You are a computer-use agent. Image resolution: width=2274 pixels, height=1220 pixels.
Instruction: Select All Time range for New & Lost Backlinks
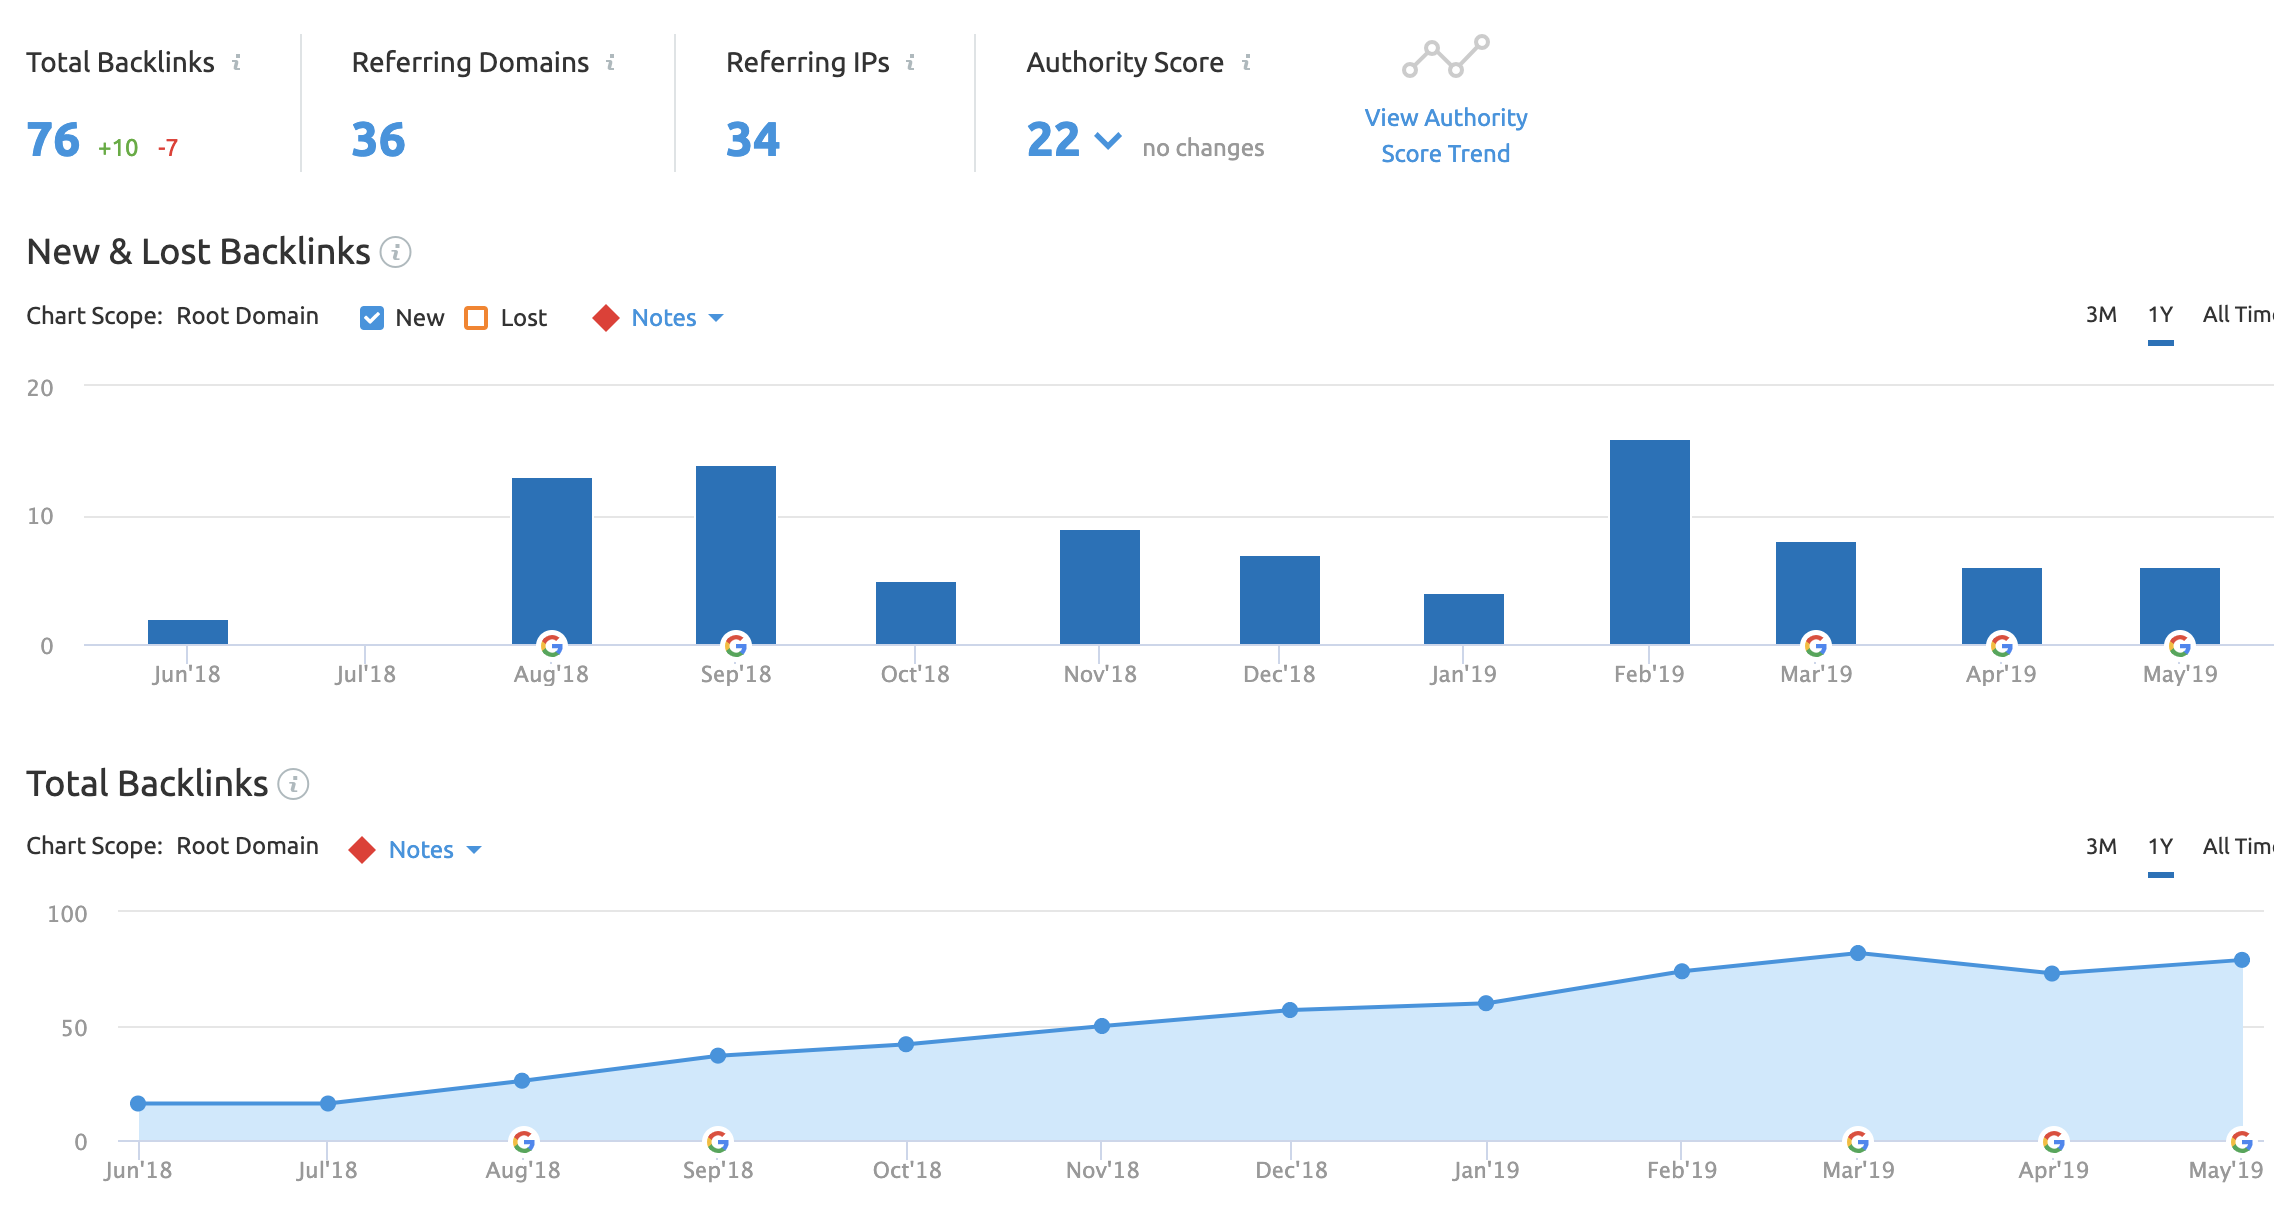pyautogui.click(x=2238, y=314)
